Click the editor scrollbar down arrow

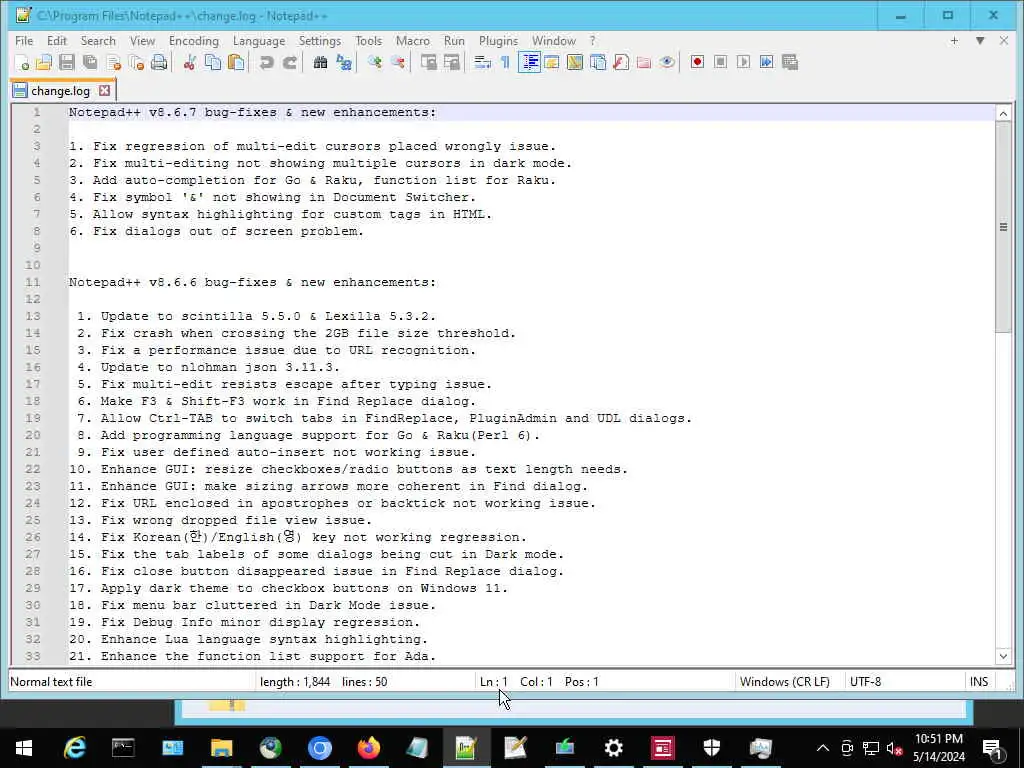click(x=1003, y=656)
